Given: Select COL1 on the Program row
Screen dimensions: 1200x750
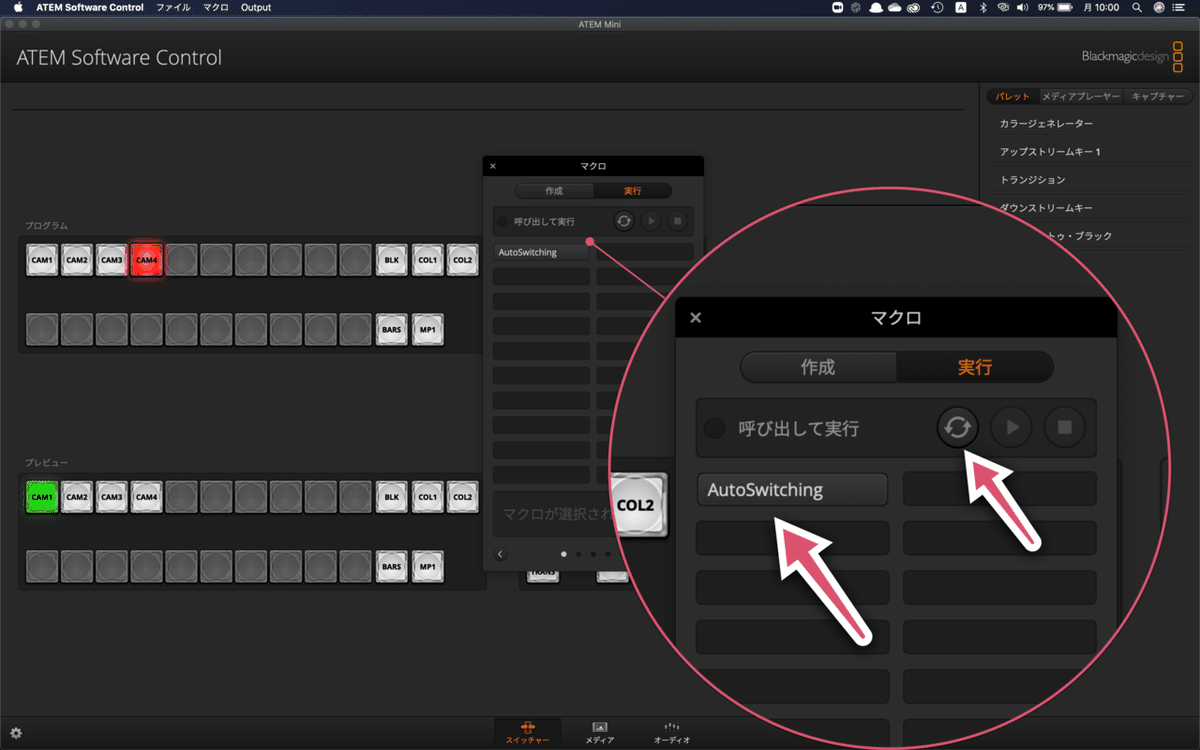Looking at the screenshot, I should click(427, 260).
